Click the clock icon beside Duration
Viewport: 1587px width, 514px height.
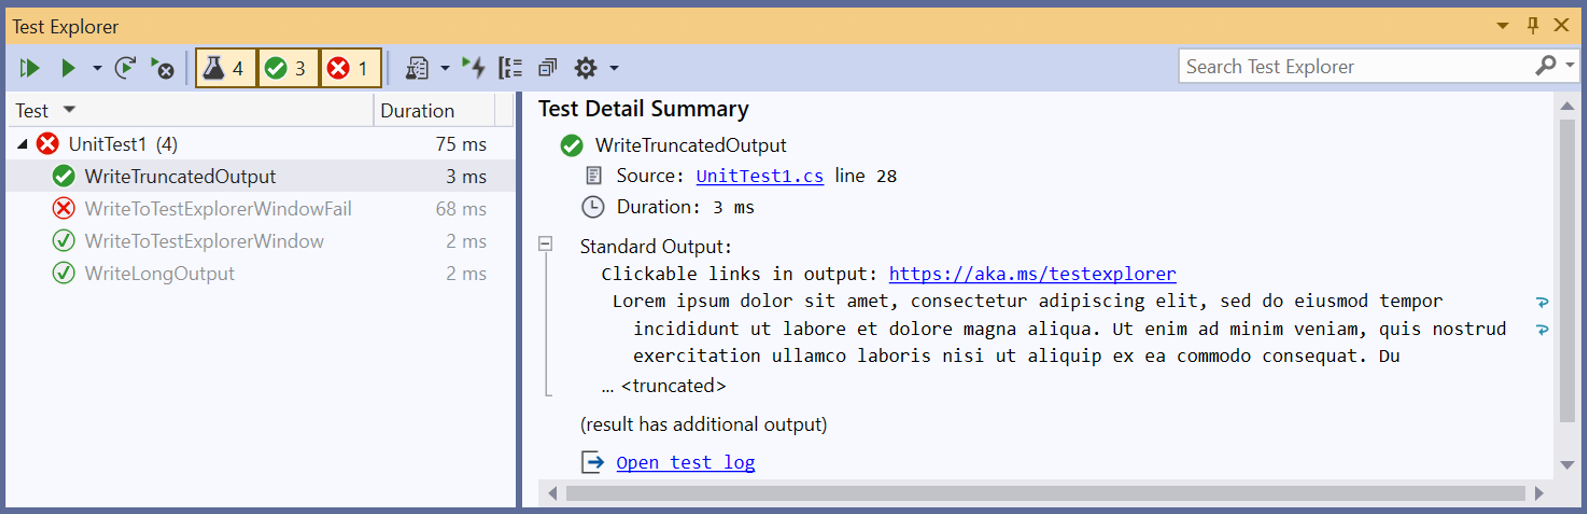(x=593, y=207)
